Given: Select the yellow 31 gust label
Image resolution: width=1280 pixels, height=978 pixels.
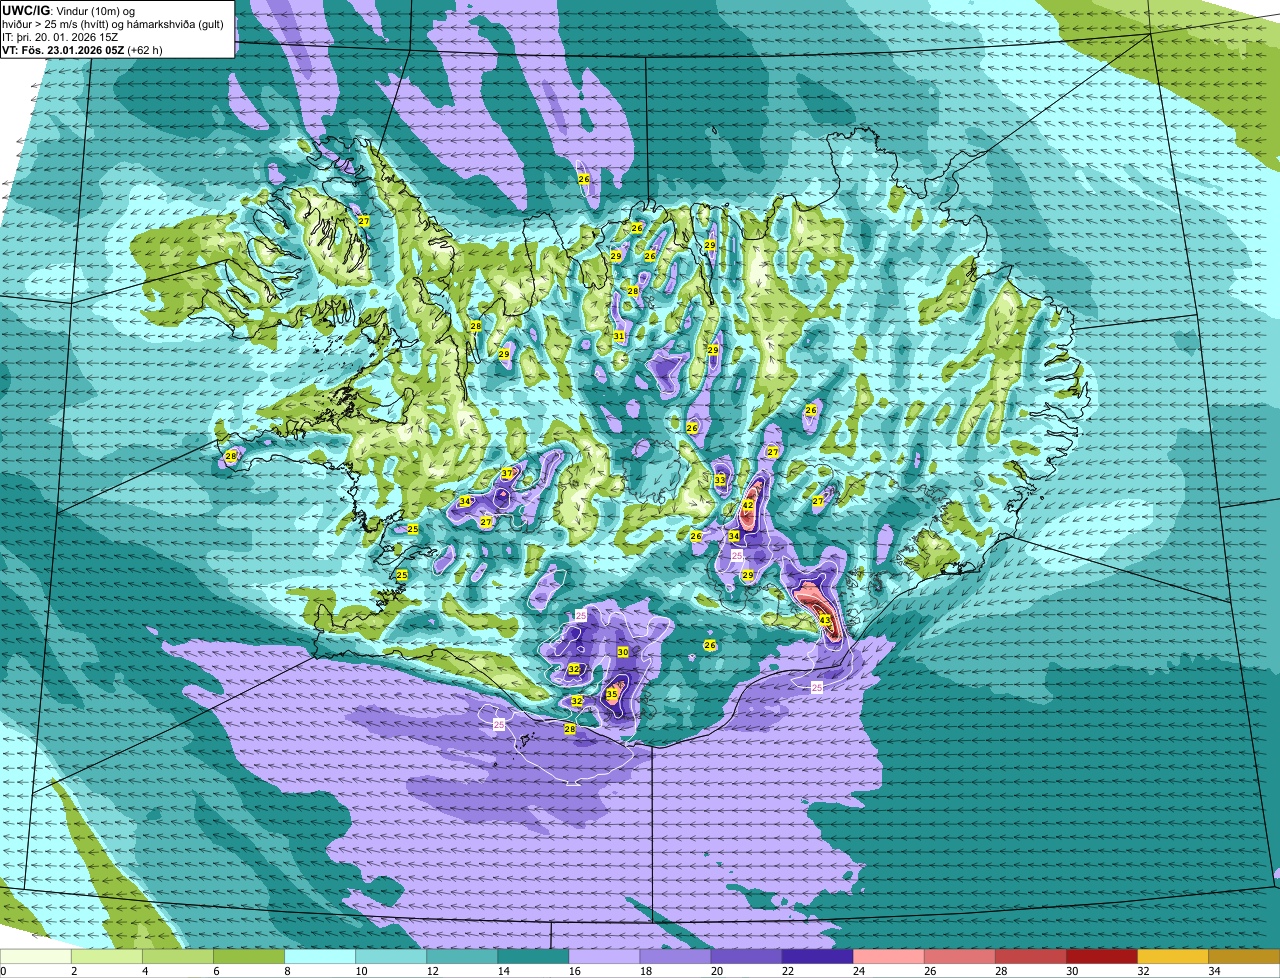Looking at the screenshot, I should (x=619, y=336).
